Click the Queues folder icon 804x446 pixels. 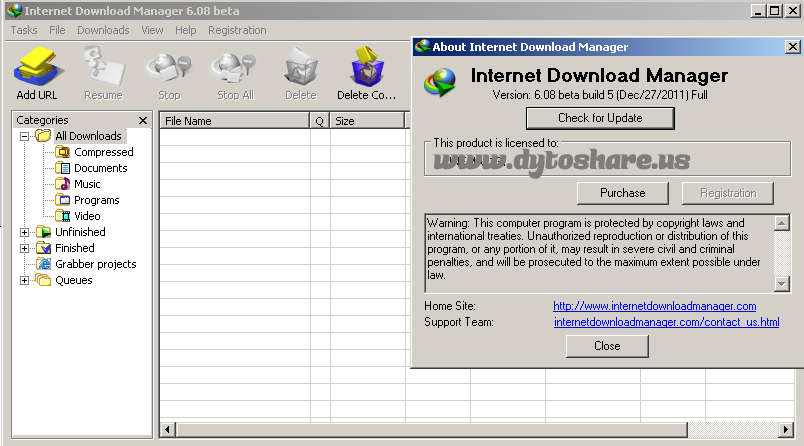coord(44,280)
